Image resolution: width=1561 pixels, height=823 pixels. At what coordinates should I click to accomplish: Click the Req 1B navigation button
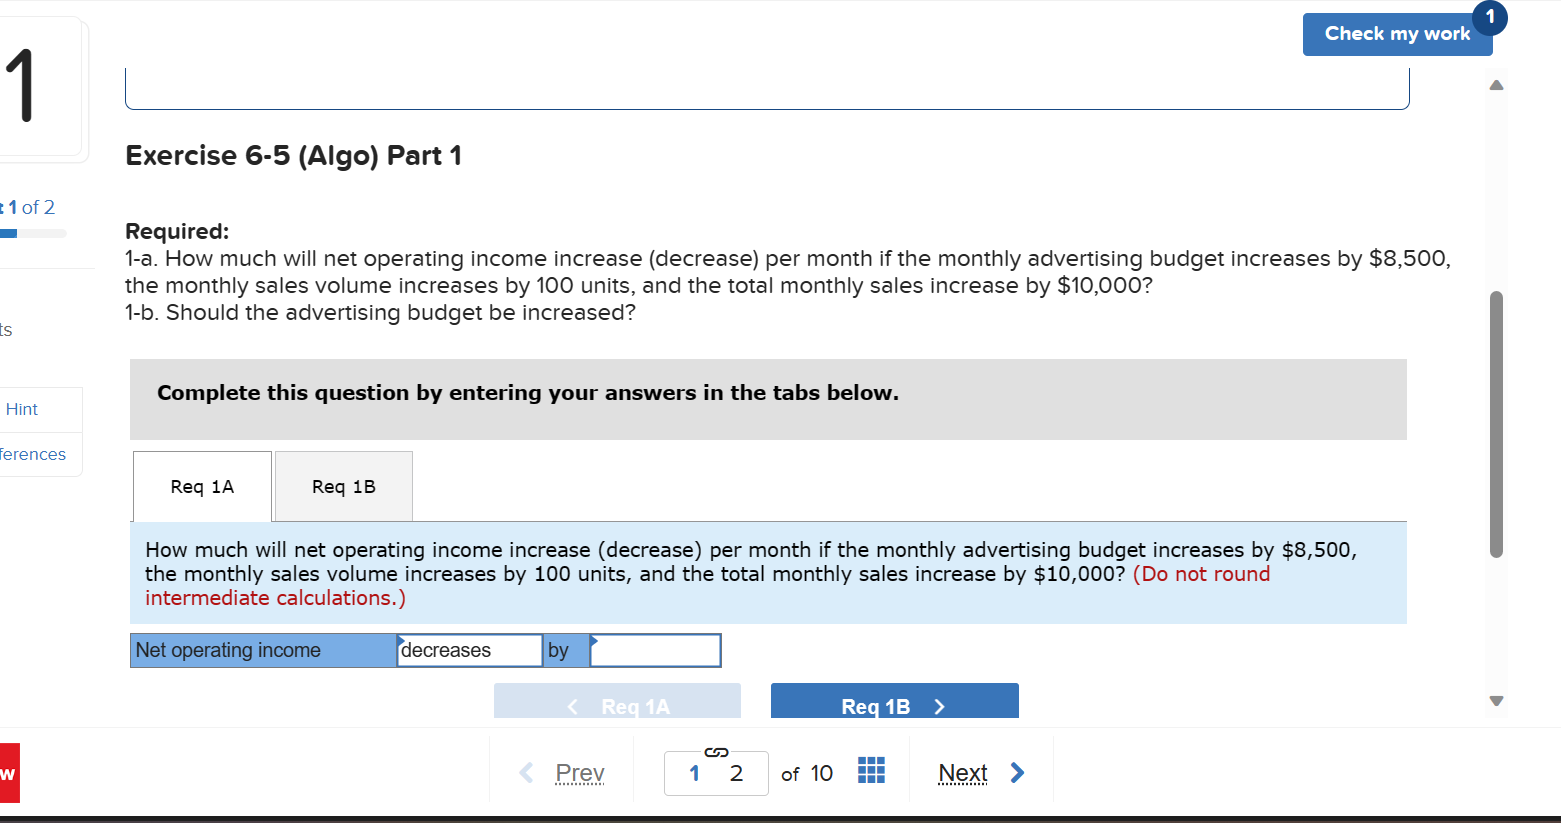[894, 705]
